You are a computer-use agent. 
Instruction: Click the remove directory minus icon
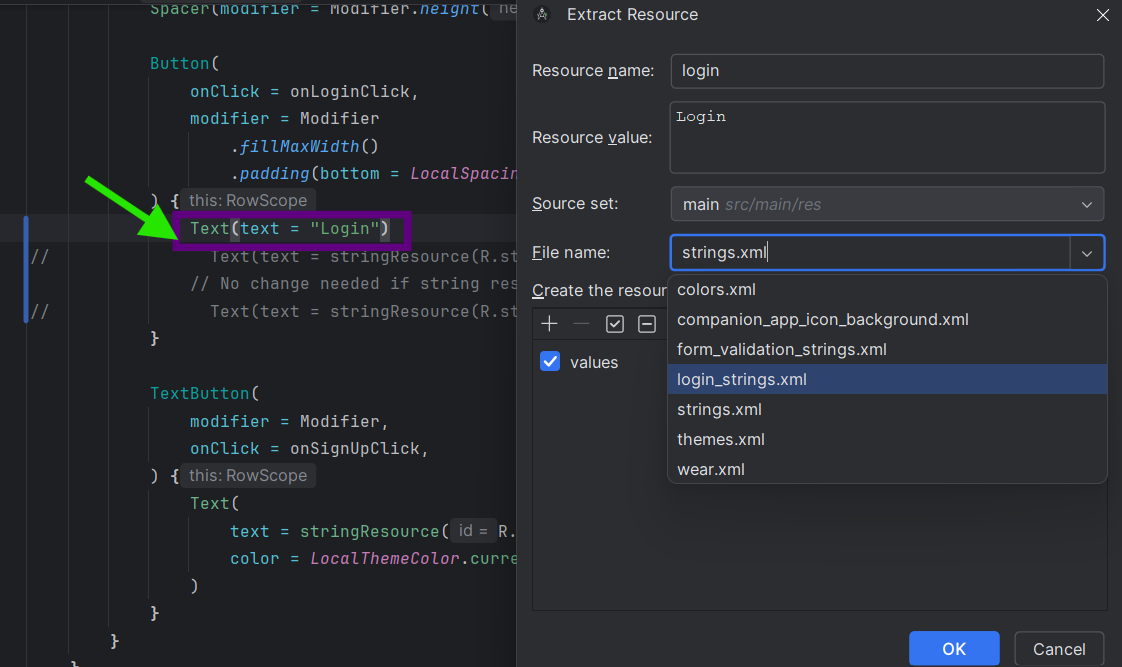click(x=581, y=324)
